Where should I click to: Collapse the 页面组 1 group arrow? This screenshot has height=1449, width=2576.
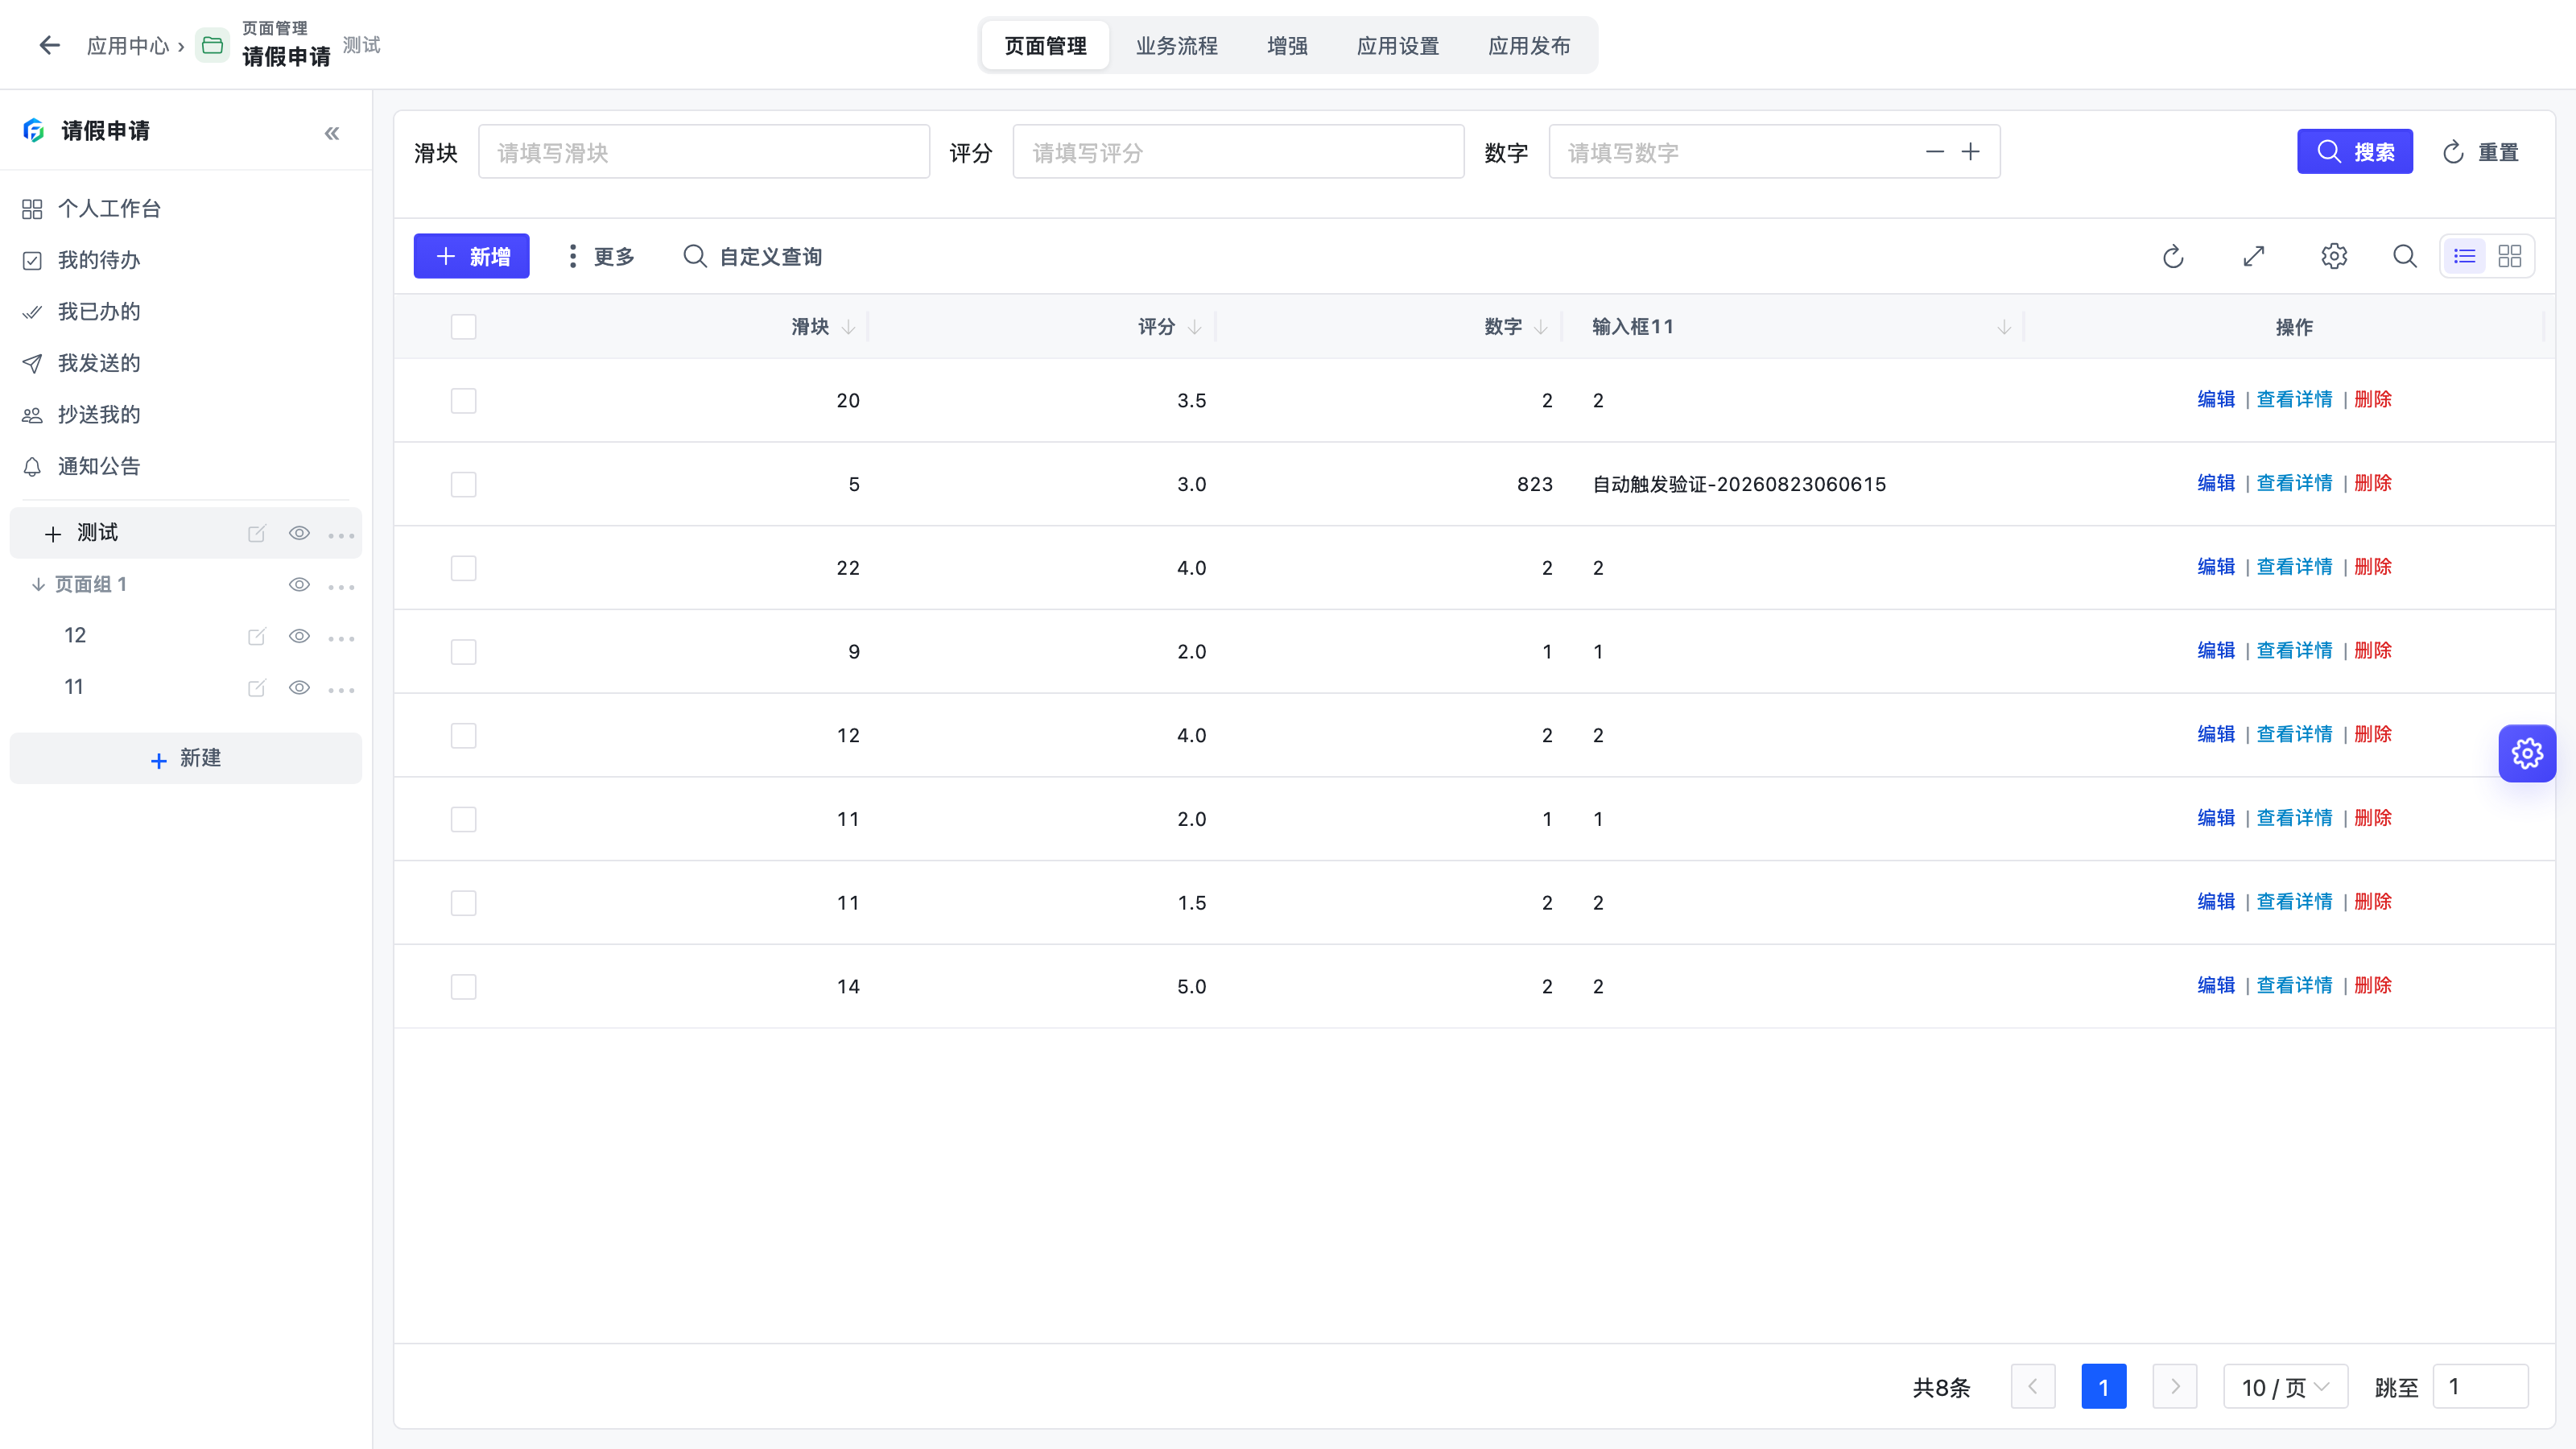point(38,584)
